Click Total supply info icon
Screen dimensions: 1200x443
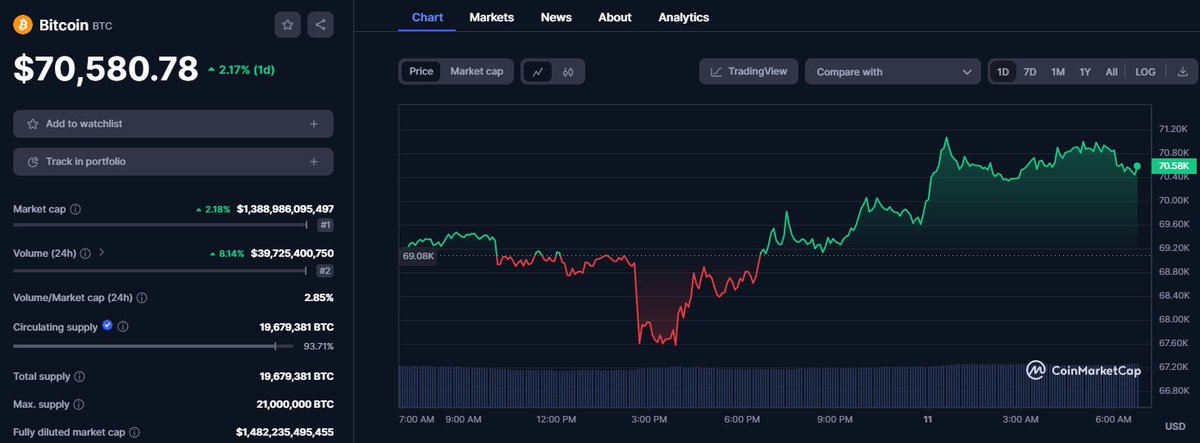80,377
